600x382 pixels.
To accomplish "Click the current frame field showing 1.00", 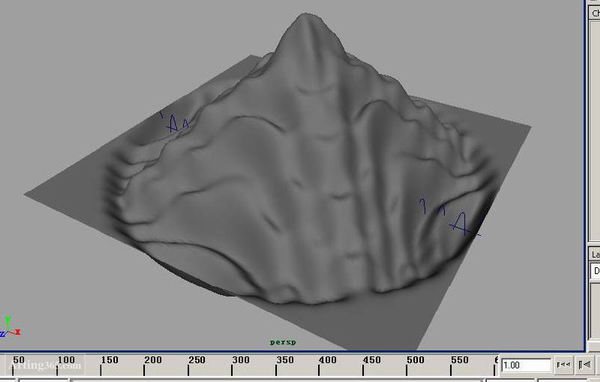I will click(526, 365).
